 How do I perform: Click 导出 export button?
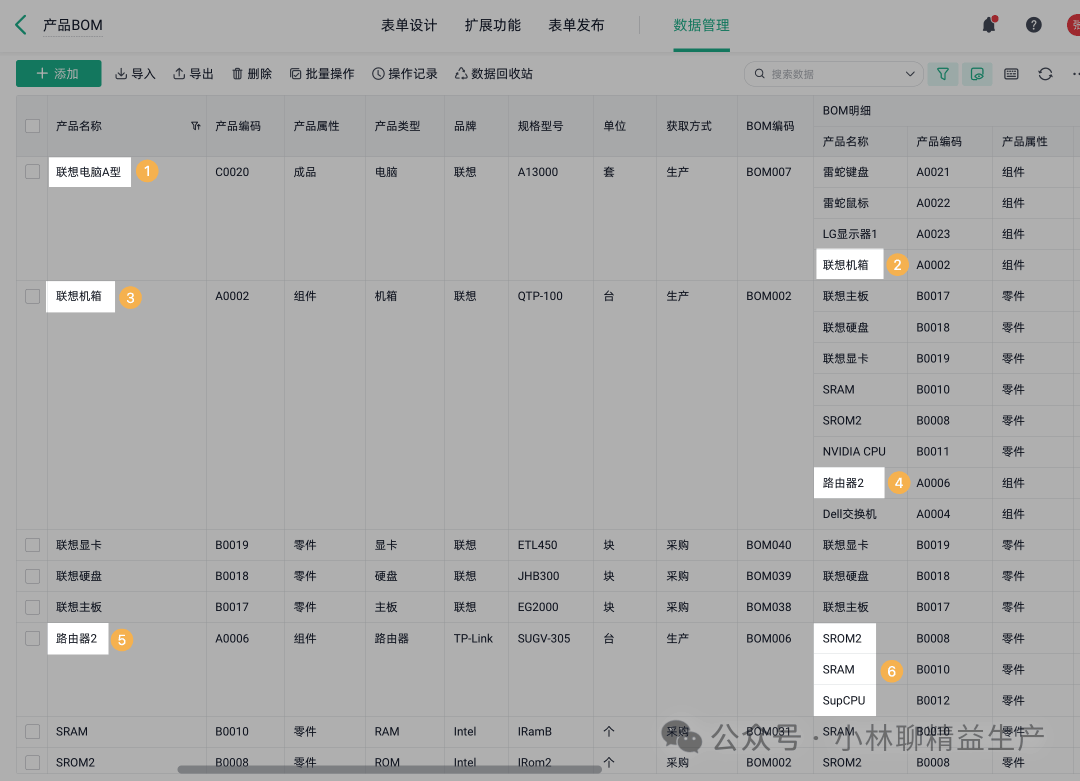193,74
